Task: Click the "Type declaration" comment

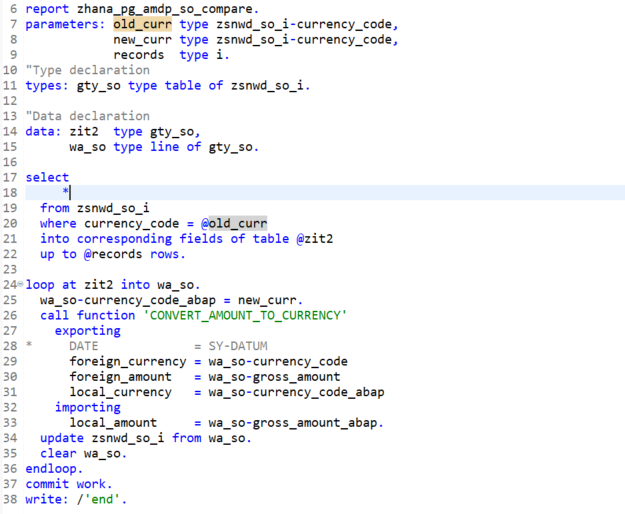Action: [x=88, y=70]
